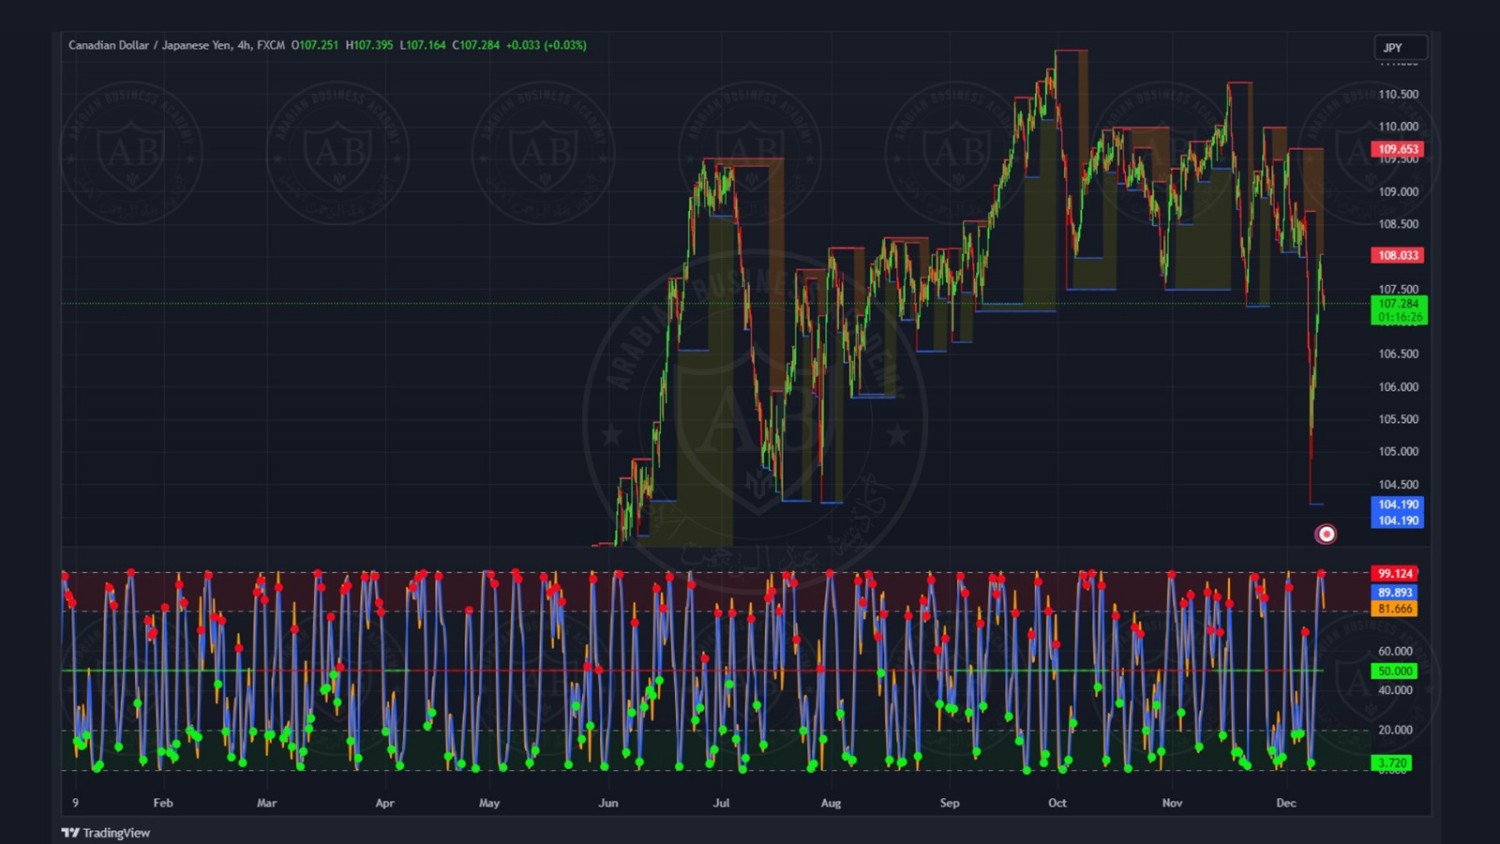The height and width of the screenshot is (844, 1500).
Task: Click the red circular marker below the chart
Action: (1325, 534)
